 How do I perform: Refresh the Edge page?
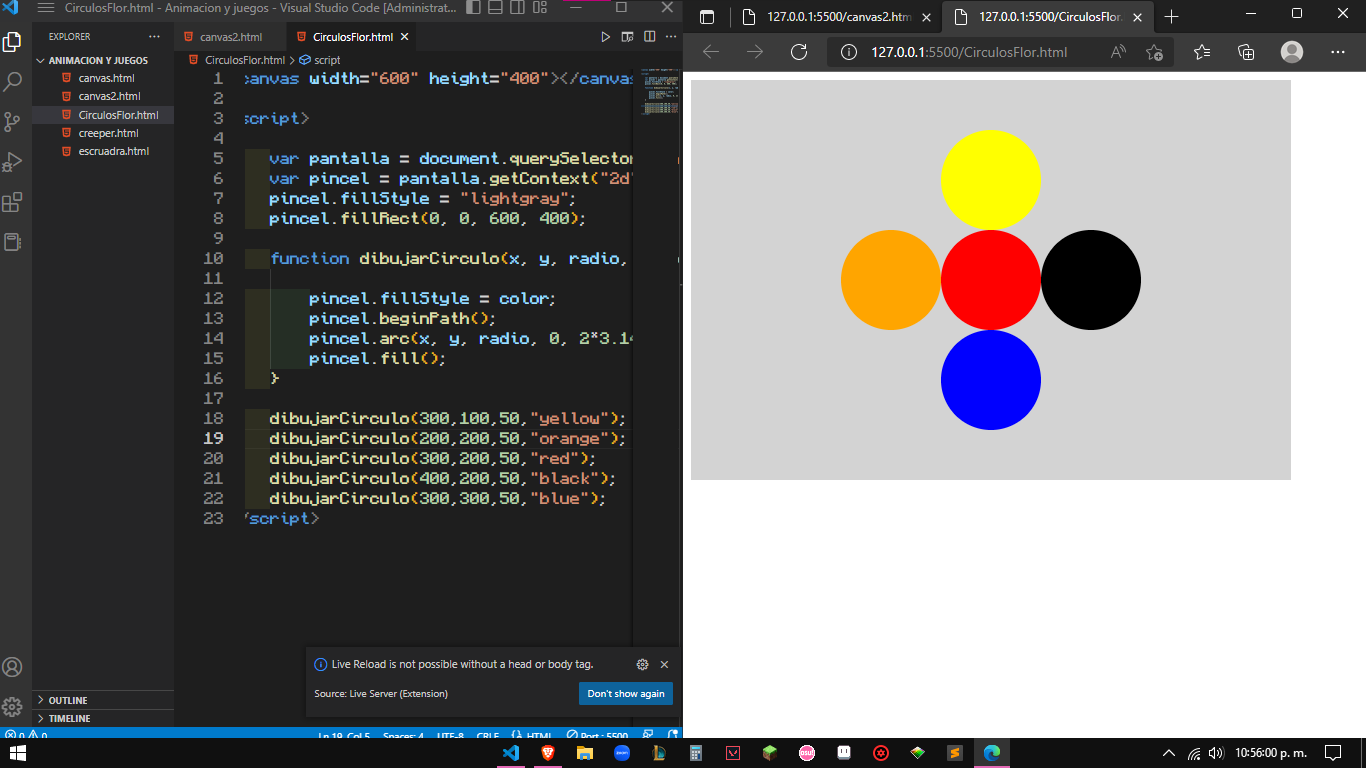tap(798, 52)
